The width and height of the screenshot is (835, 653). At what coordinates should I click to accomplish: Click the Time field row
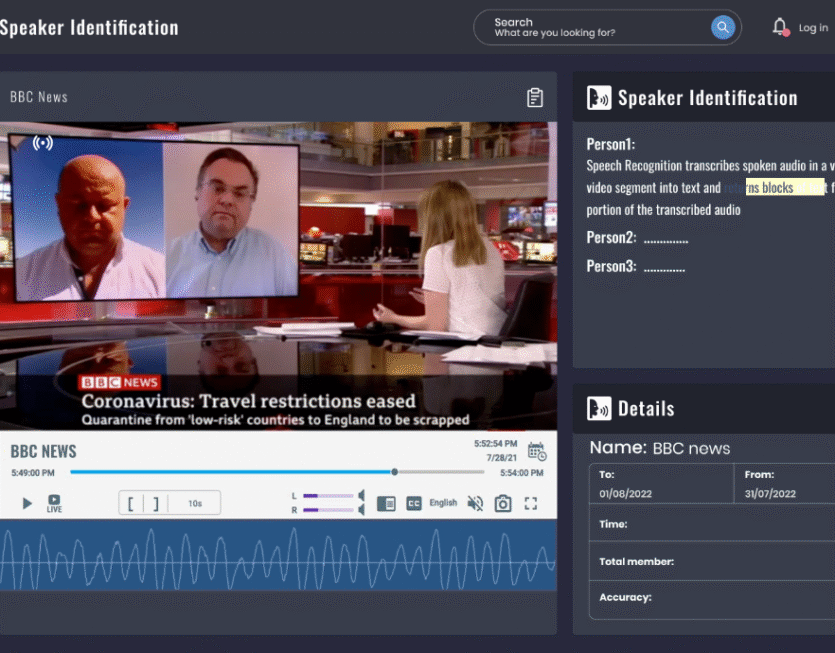point(712,523)
